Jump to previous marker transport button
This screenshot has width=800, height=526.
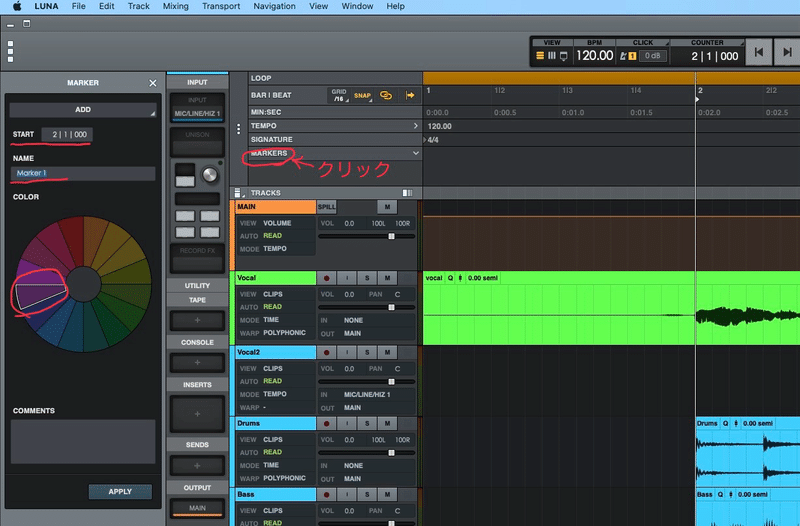pyautogui.click(x=759, y=52)
